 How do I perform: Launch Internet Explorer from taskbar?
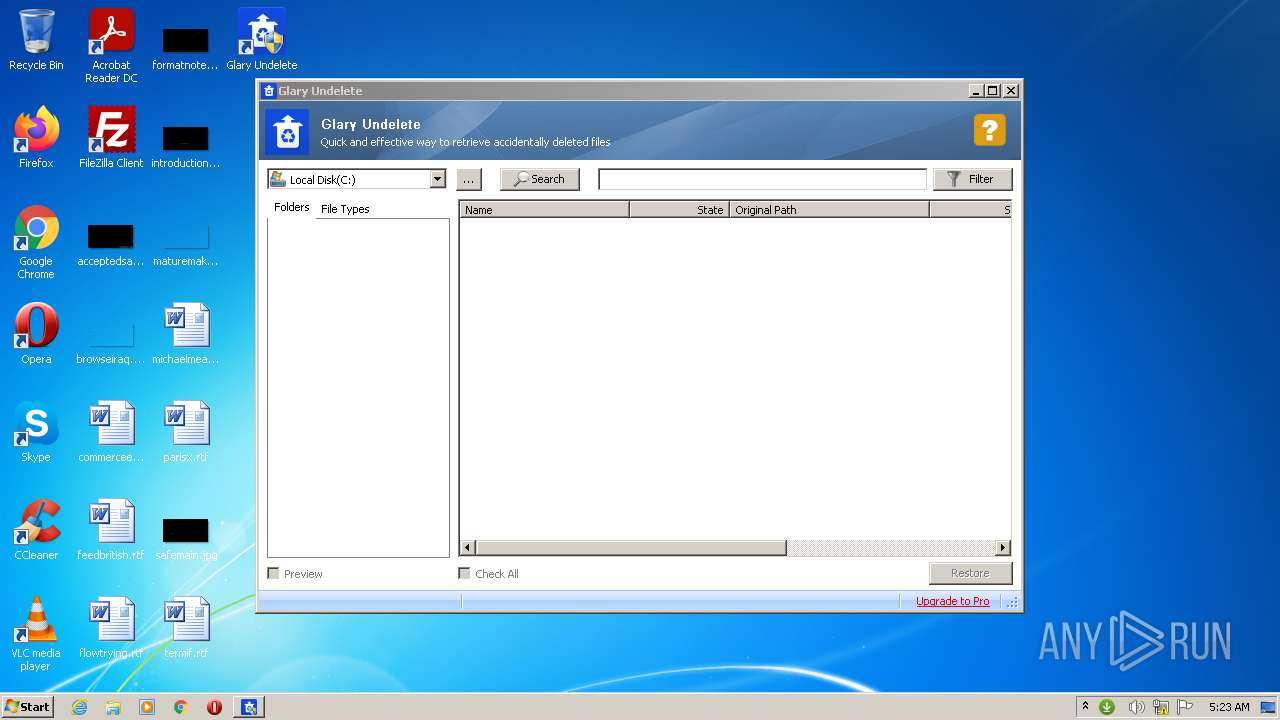80,707
